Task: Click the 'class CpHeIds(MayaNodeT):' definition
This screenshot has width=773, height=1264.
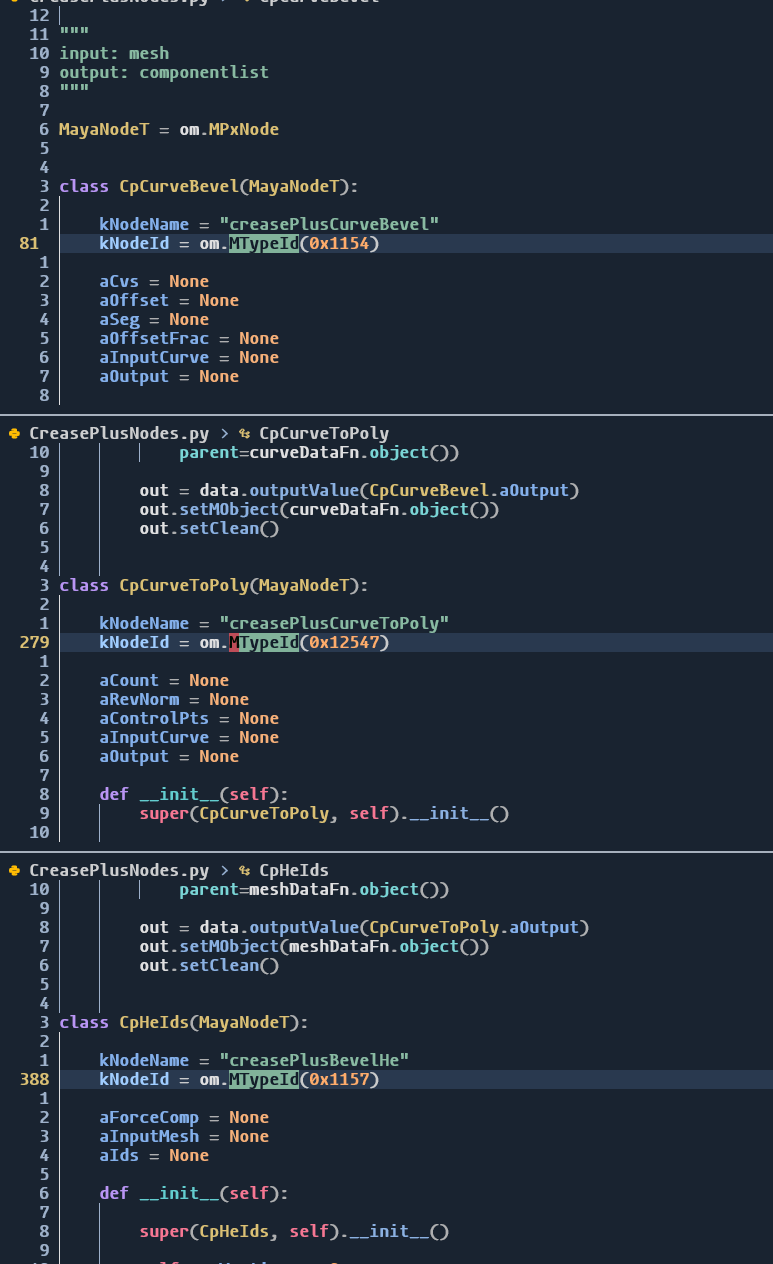Action: (184, 1022)
